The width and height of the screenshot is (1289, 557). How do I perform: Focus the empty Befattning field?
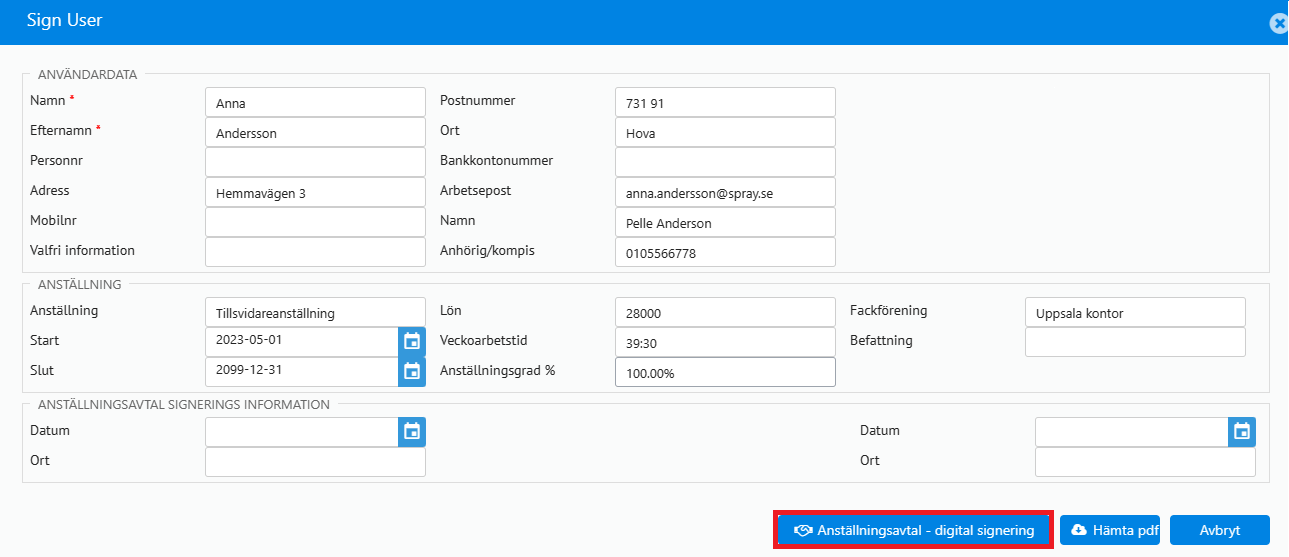(x=1135, y=342)
